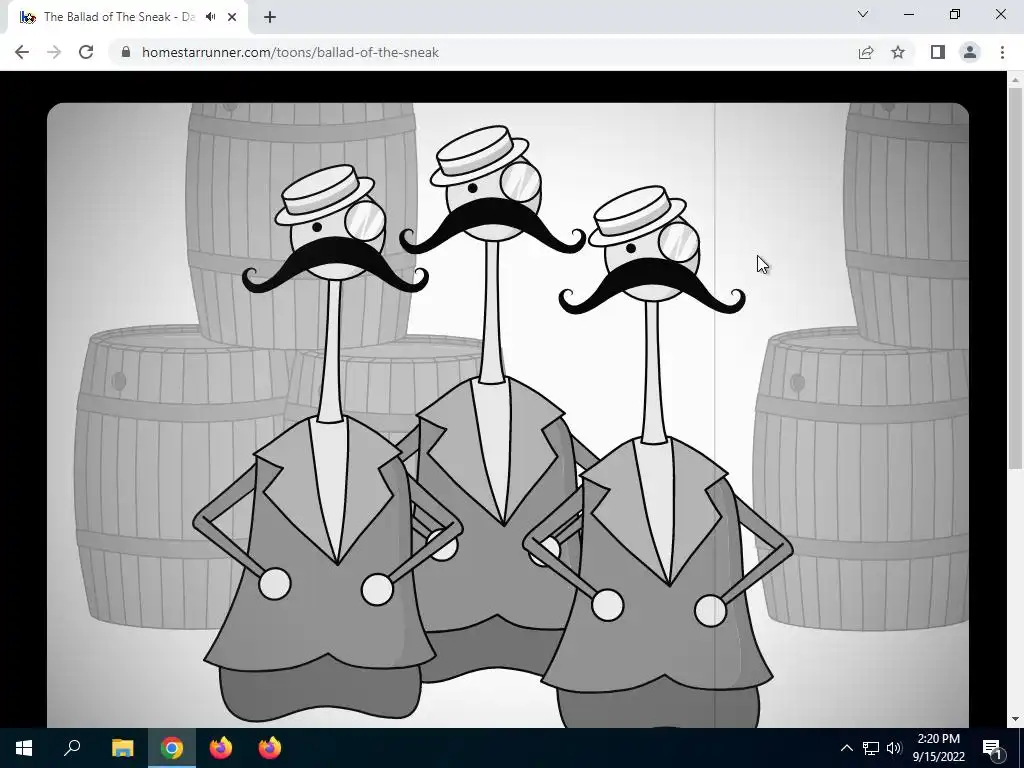
Task: Reload the current page
Action: 86,52
